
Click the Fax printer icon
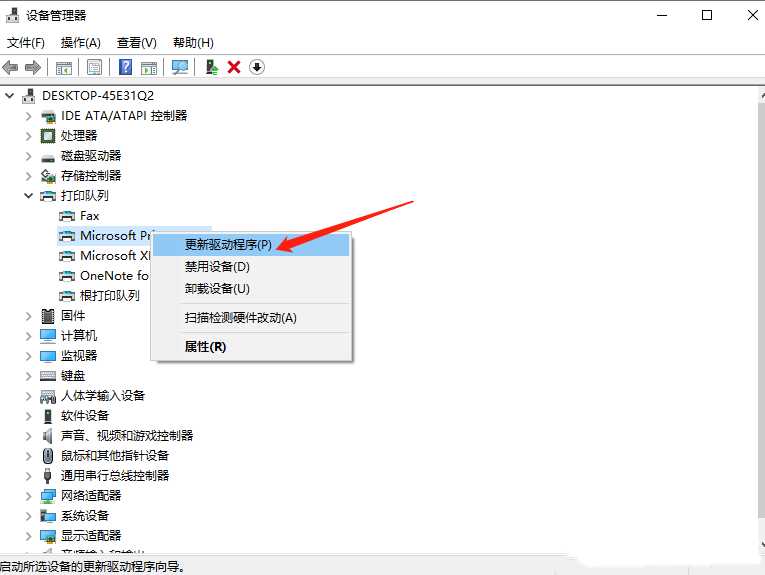pyautogui.click(x=67, y=216)
